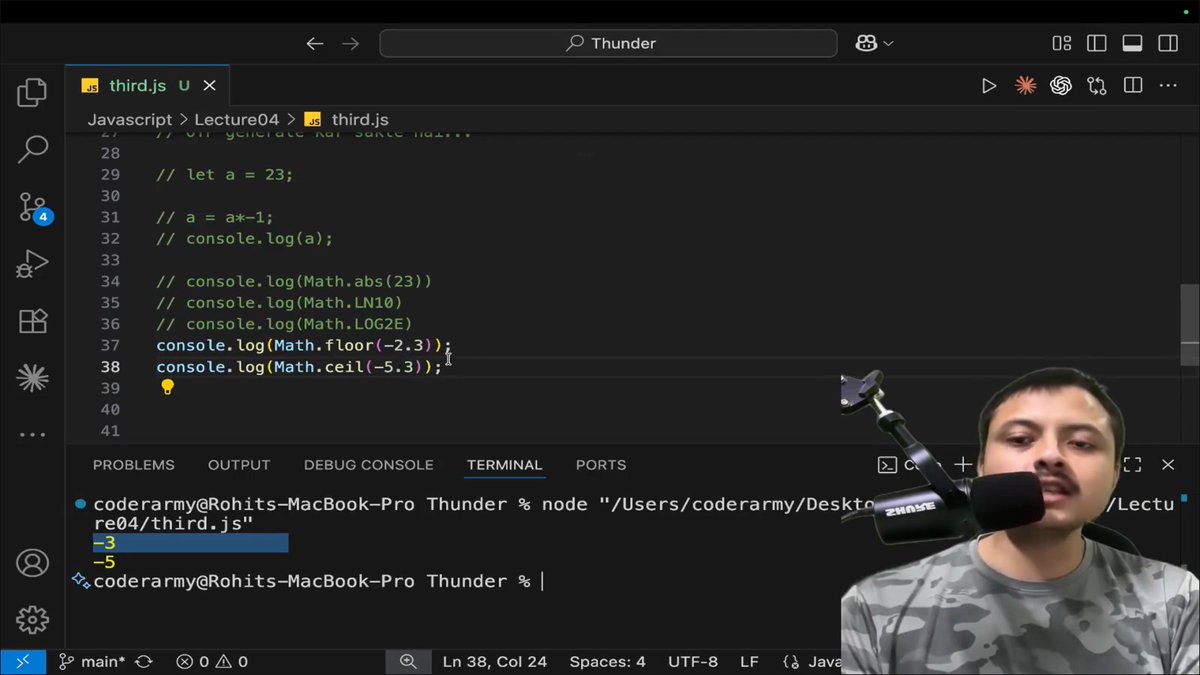The width and height of the screenshot is (1200, 675).
Task: Open remote window button in status bar
Action: pos(22,662)
